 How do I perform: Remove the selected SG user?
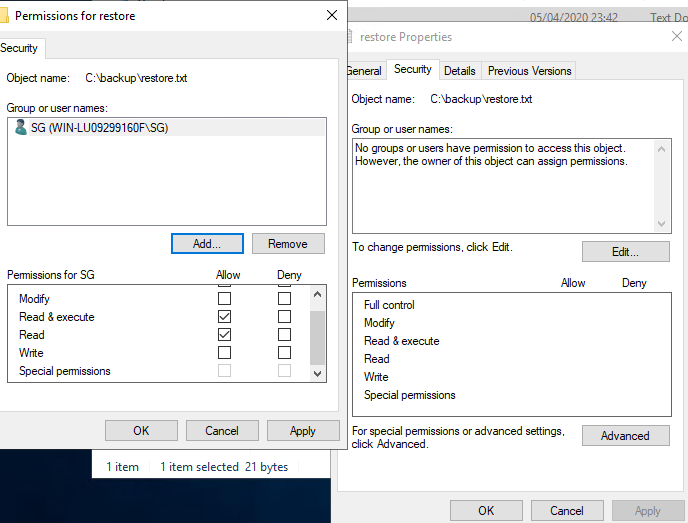288,244
